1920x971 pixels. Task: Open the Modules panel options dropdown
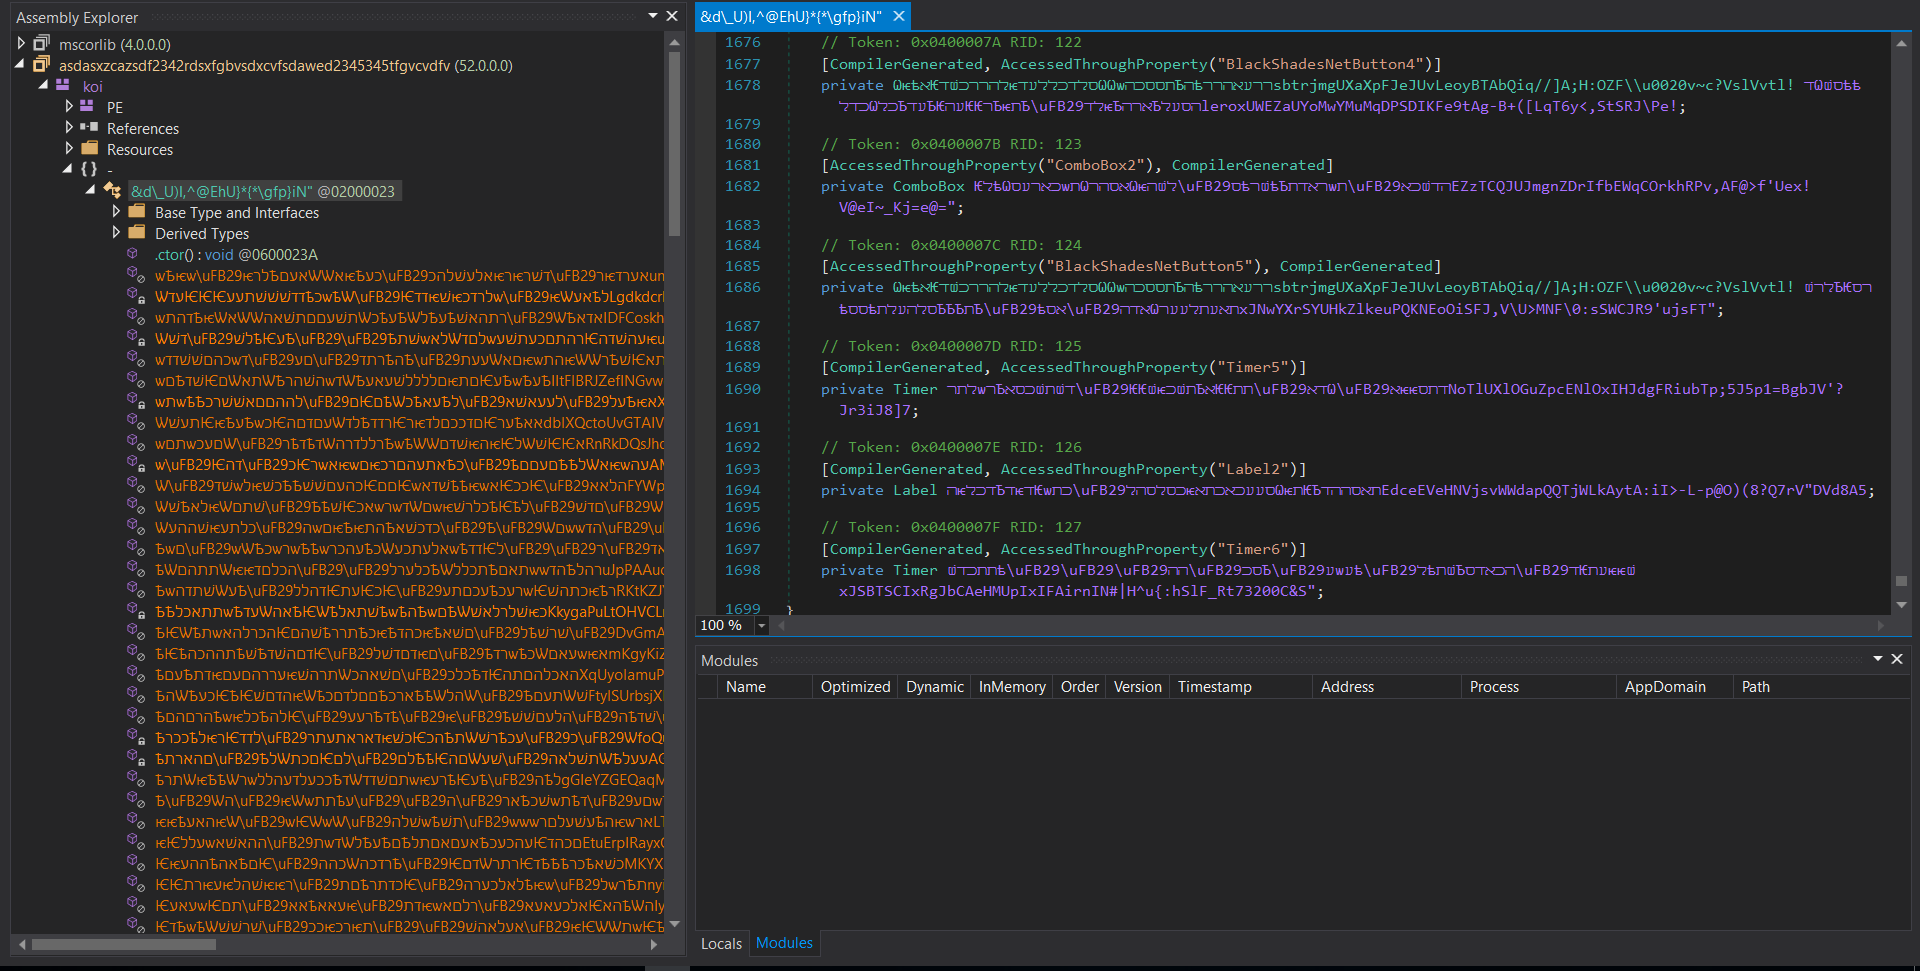pyautogui.click(x=1877, y=659)
